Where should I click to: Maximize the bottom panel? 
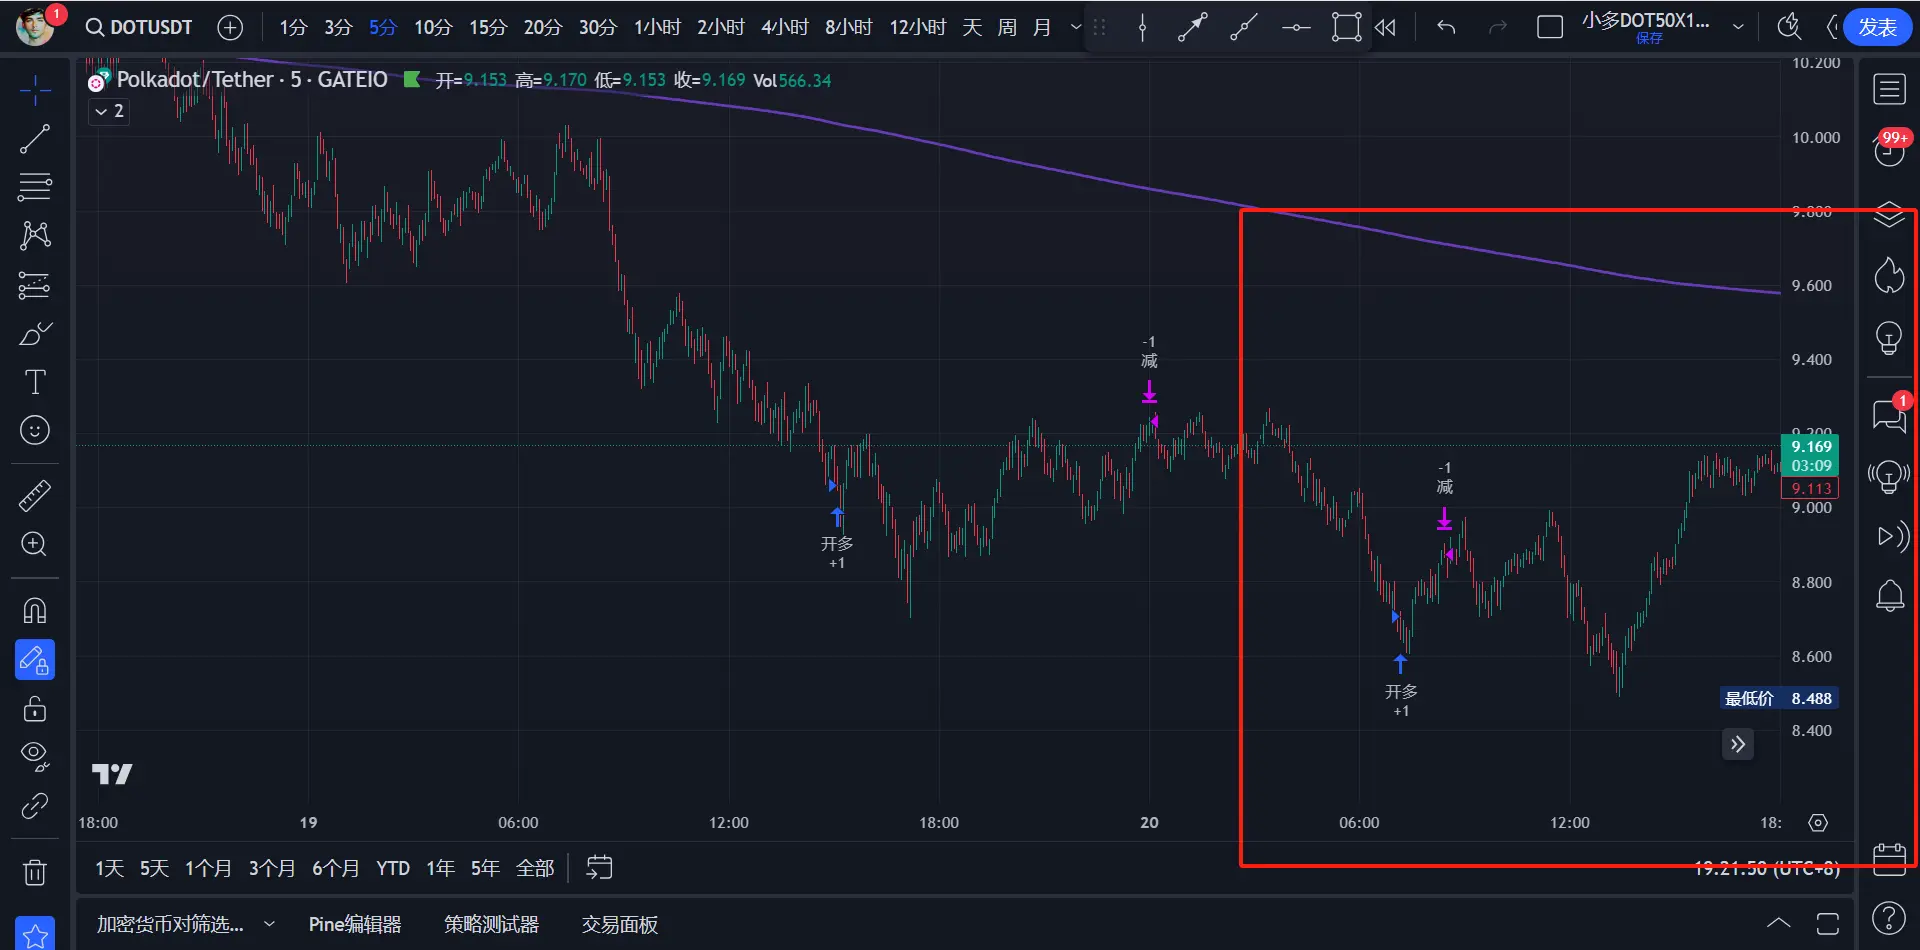[1828, 923]
